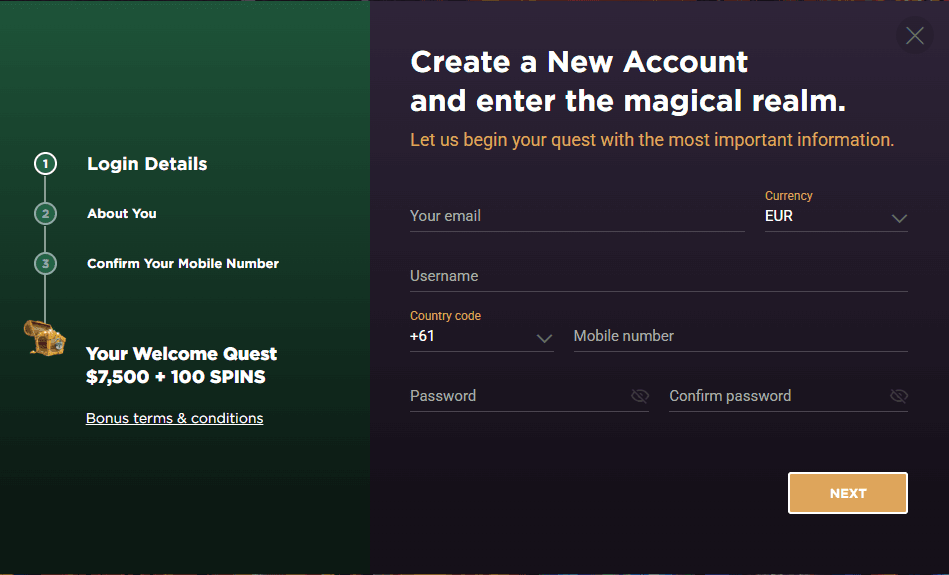The image size is (949, 575).
Task: Expand the Currency dropdown chevron
Action: click(x=899, y=218)
